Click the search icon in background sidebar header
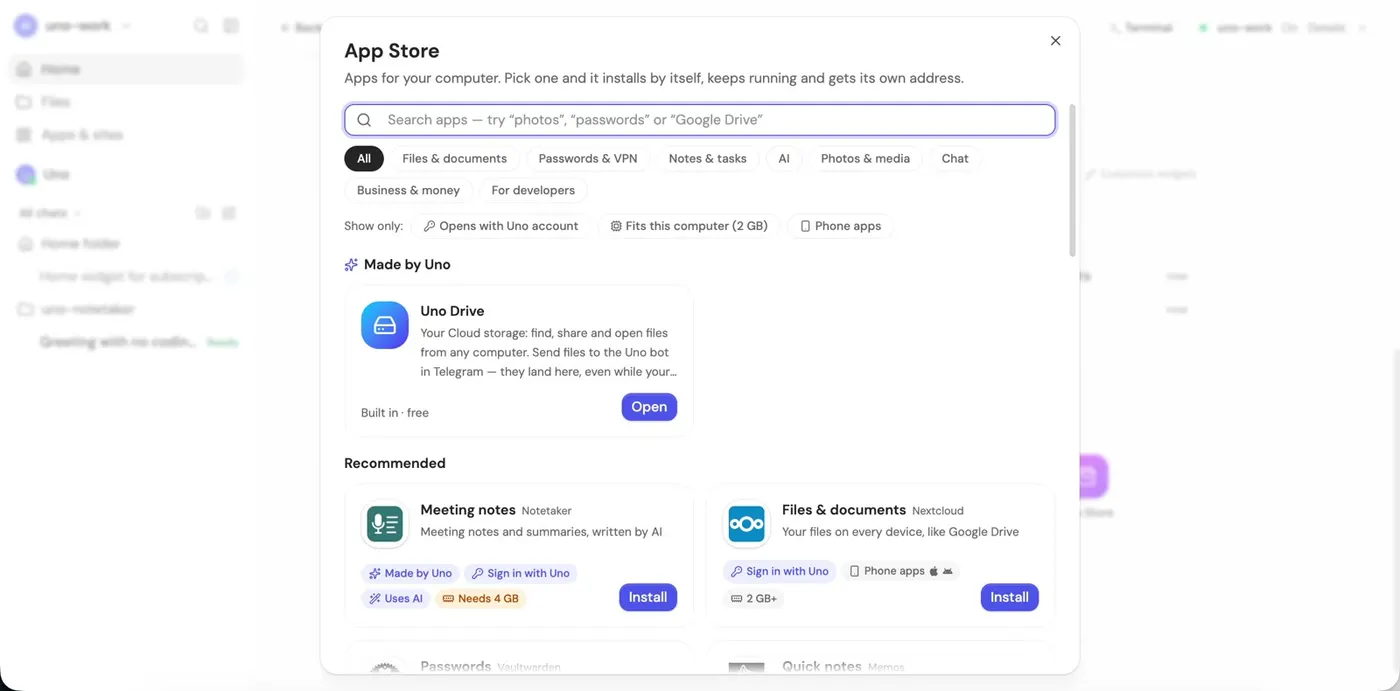Viewport: 1400px width, 691px height. pyautogui.click(x=201, y=26)
